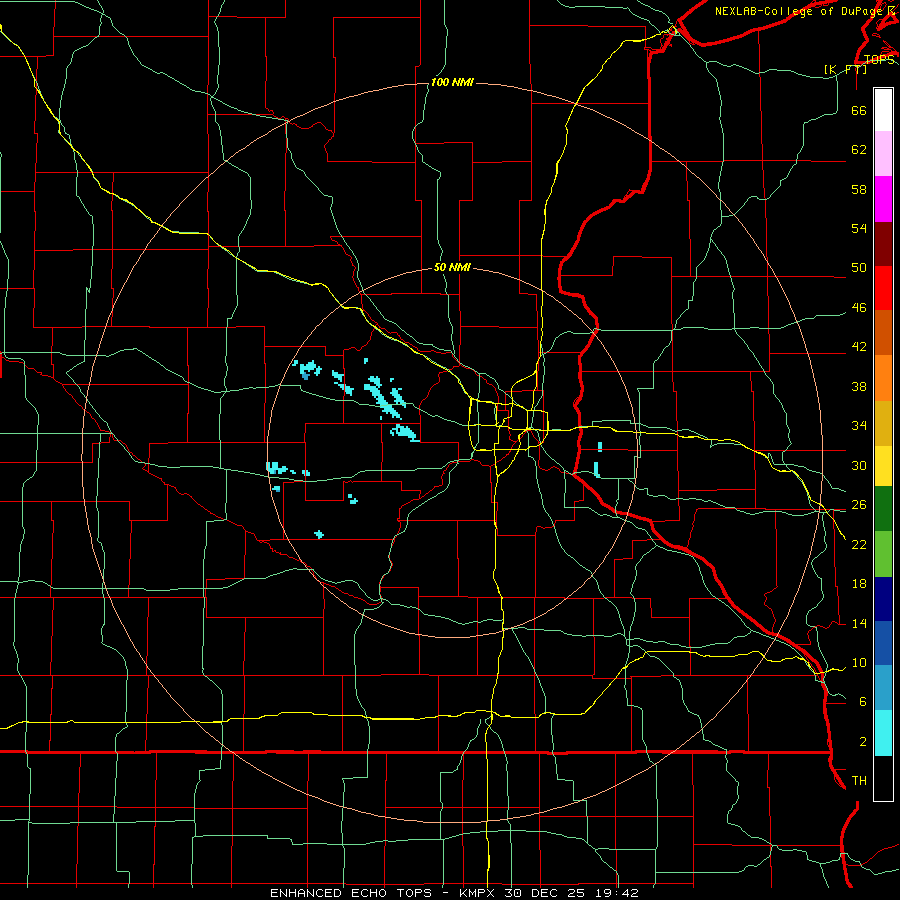Click legend value "38"
The width and height of the screenshot is (900, 900).
point(859,386)
